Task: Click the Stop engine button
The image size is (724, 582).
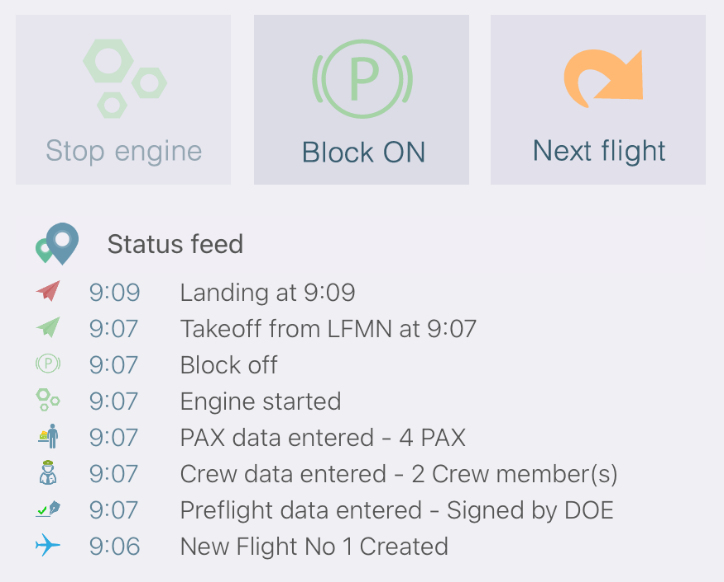Action: [123, 100]
